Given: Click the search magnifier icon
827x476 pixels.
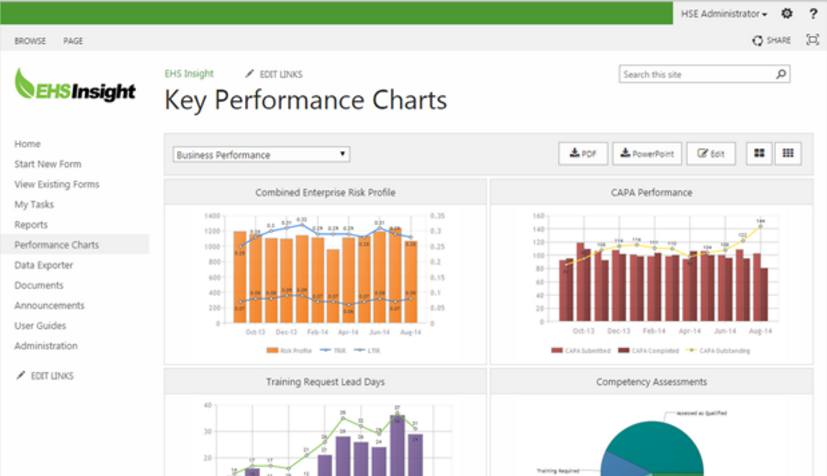Looking at the screenshot, I should [x=781, y=74].
